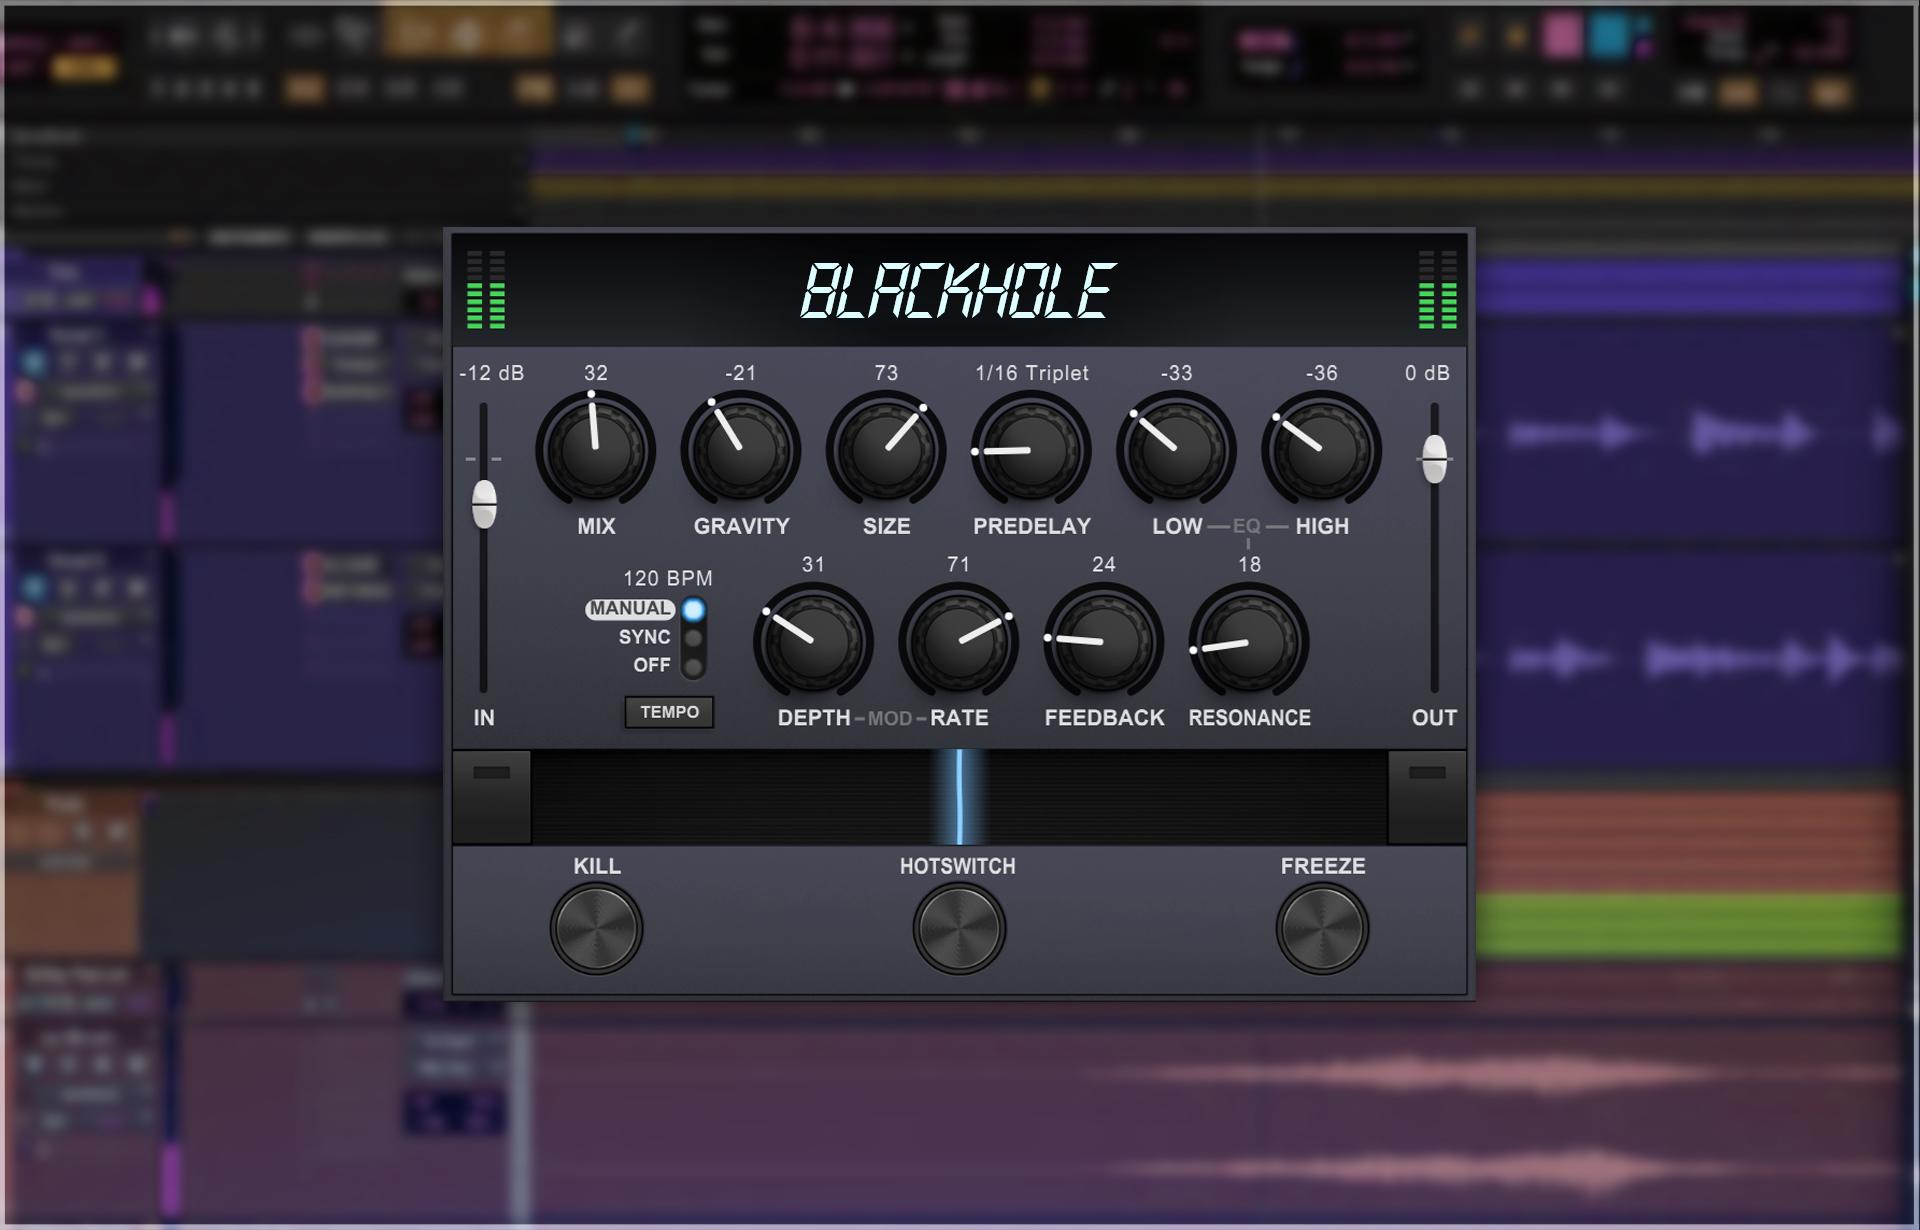Click the SIZE value 73
The height and width of the screenshot is (1230, 1920).
(886, 373)
